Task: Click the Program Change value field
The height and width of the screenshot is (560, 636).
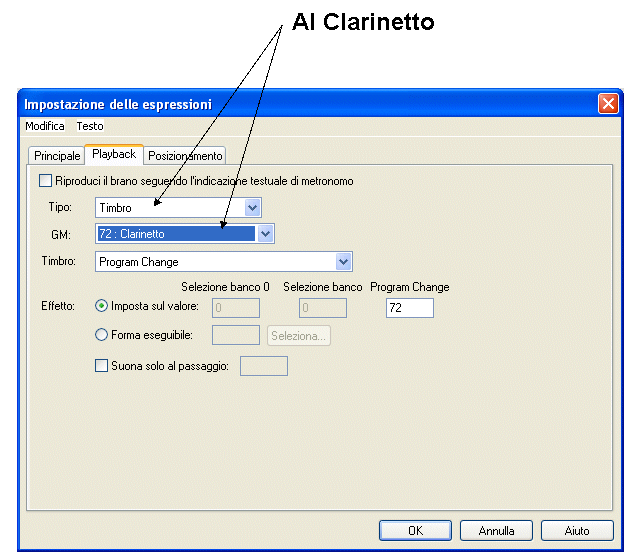Action: click(409, 308)
